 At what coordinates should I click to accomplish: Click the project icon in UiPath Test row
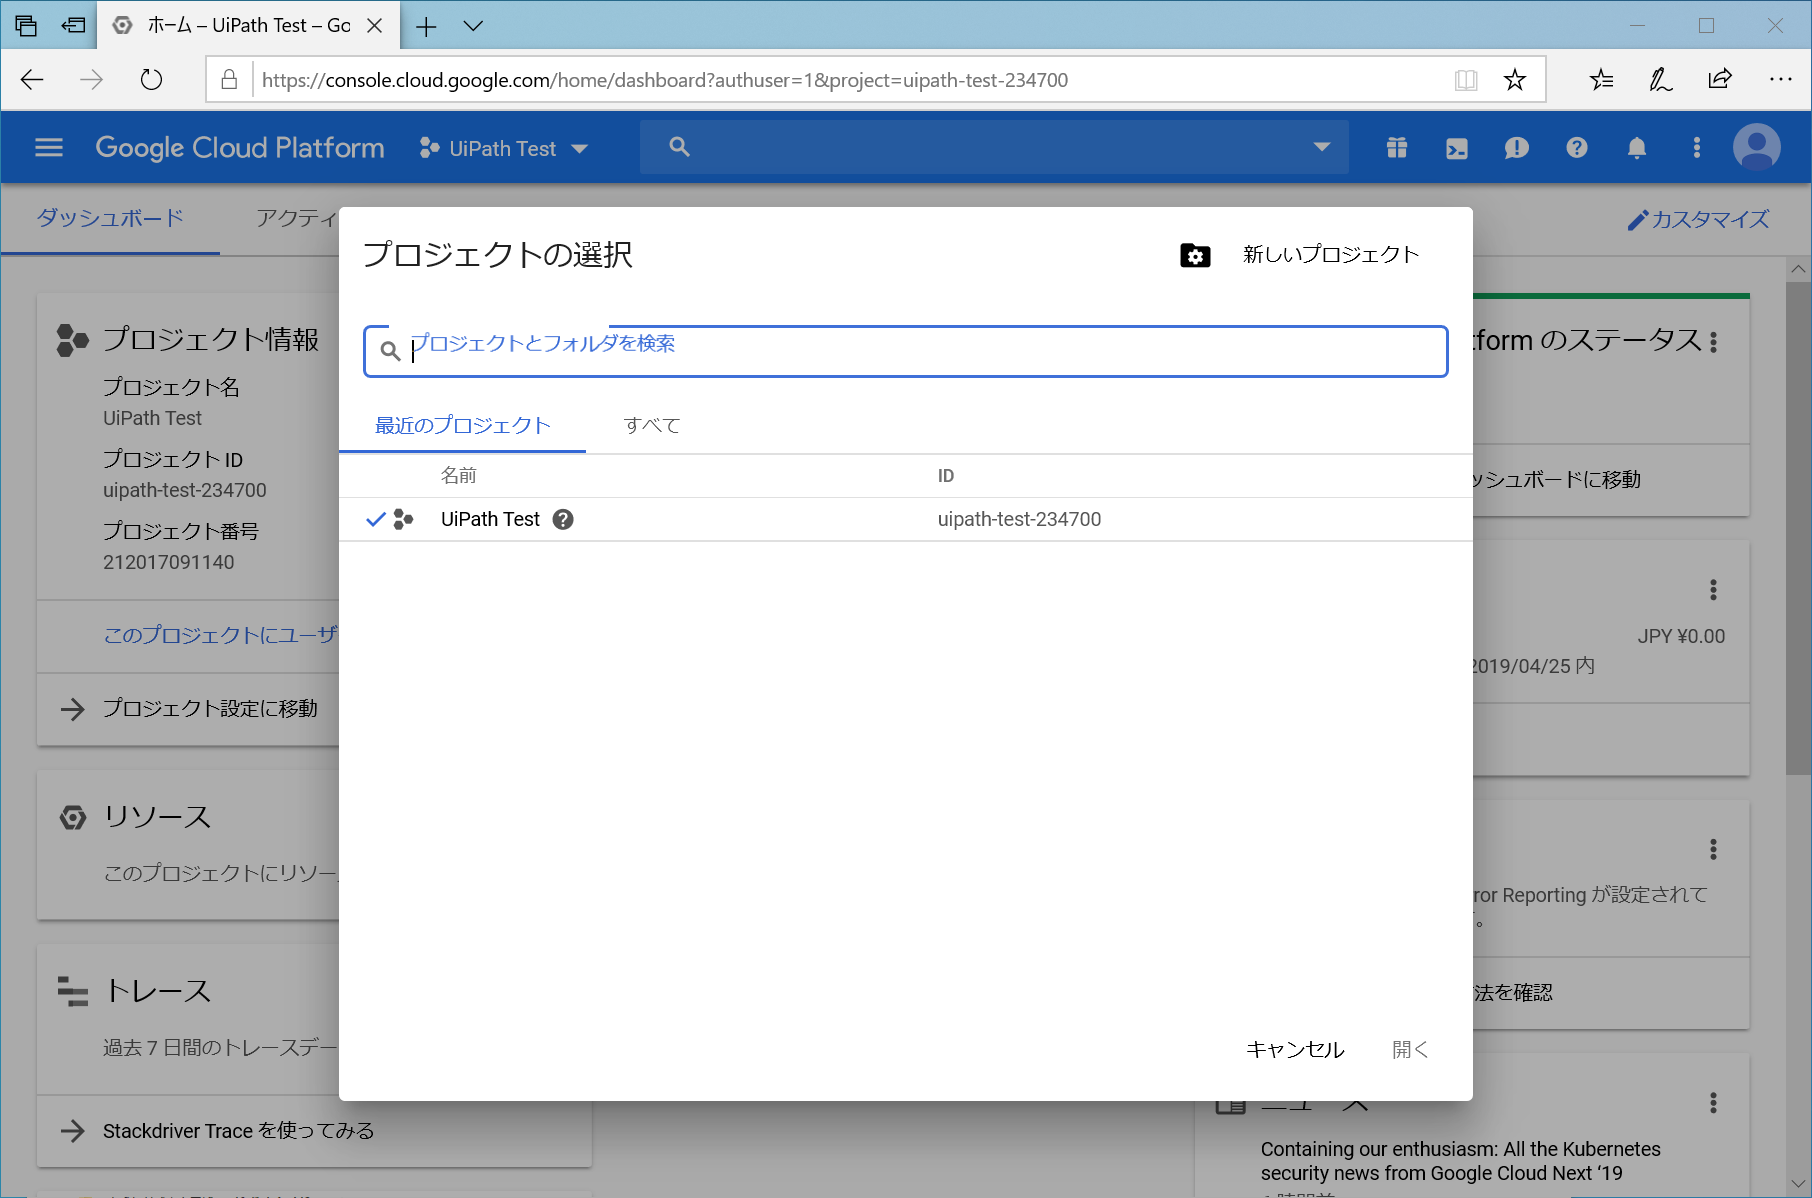pos(403,519)
